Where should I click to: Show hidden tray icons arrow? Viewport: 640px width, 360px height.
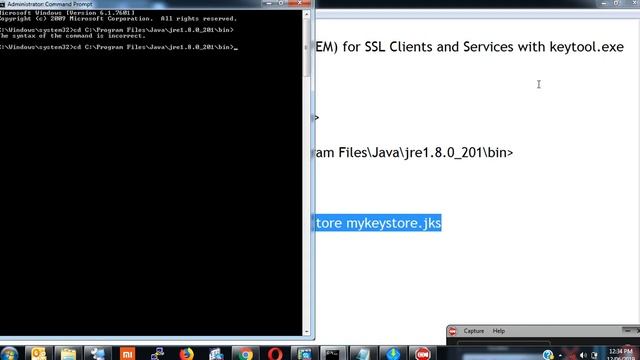560,356
